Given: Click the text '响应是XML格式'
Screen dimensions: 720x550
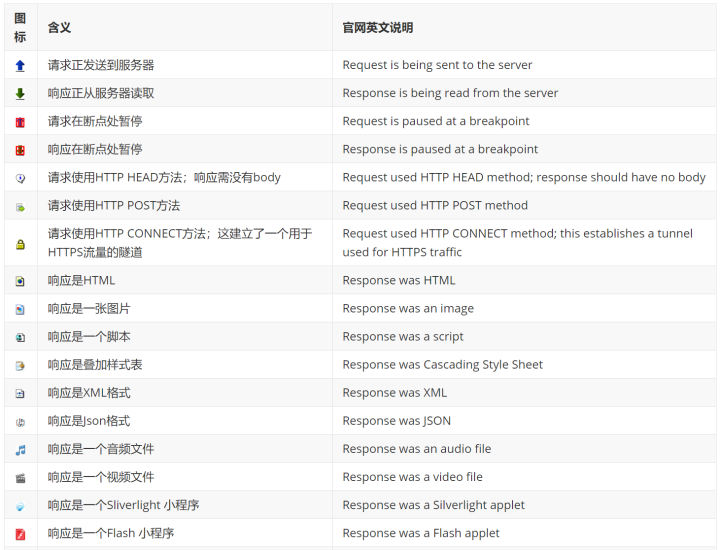Looking at the screenshot, I should [x=89, y=393].
